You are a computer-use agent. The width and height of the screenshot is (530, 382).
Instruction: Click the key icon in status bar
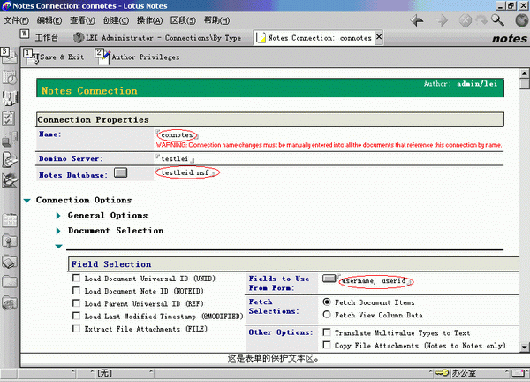point(441,373)
